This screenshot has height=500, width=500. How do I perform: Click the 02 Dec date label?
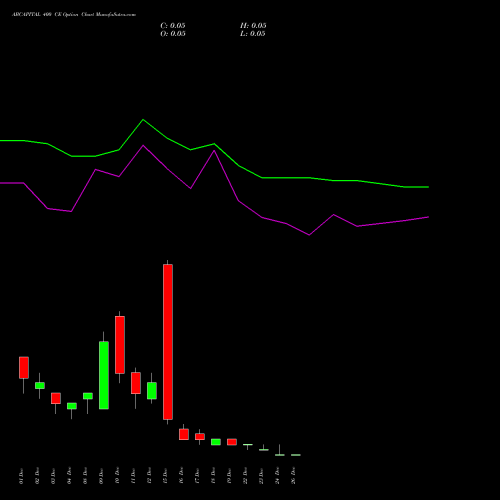coord(37,476)
